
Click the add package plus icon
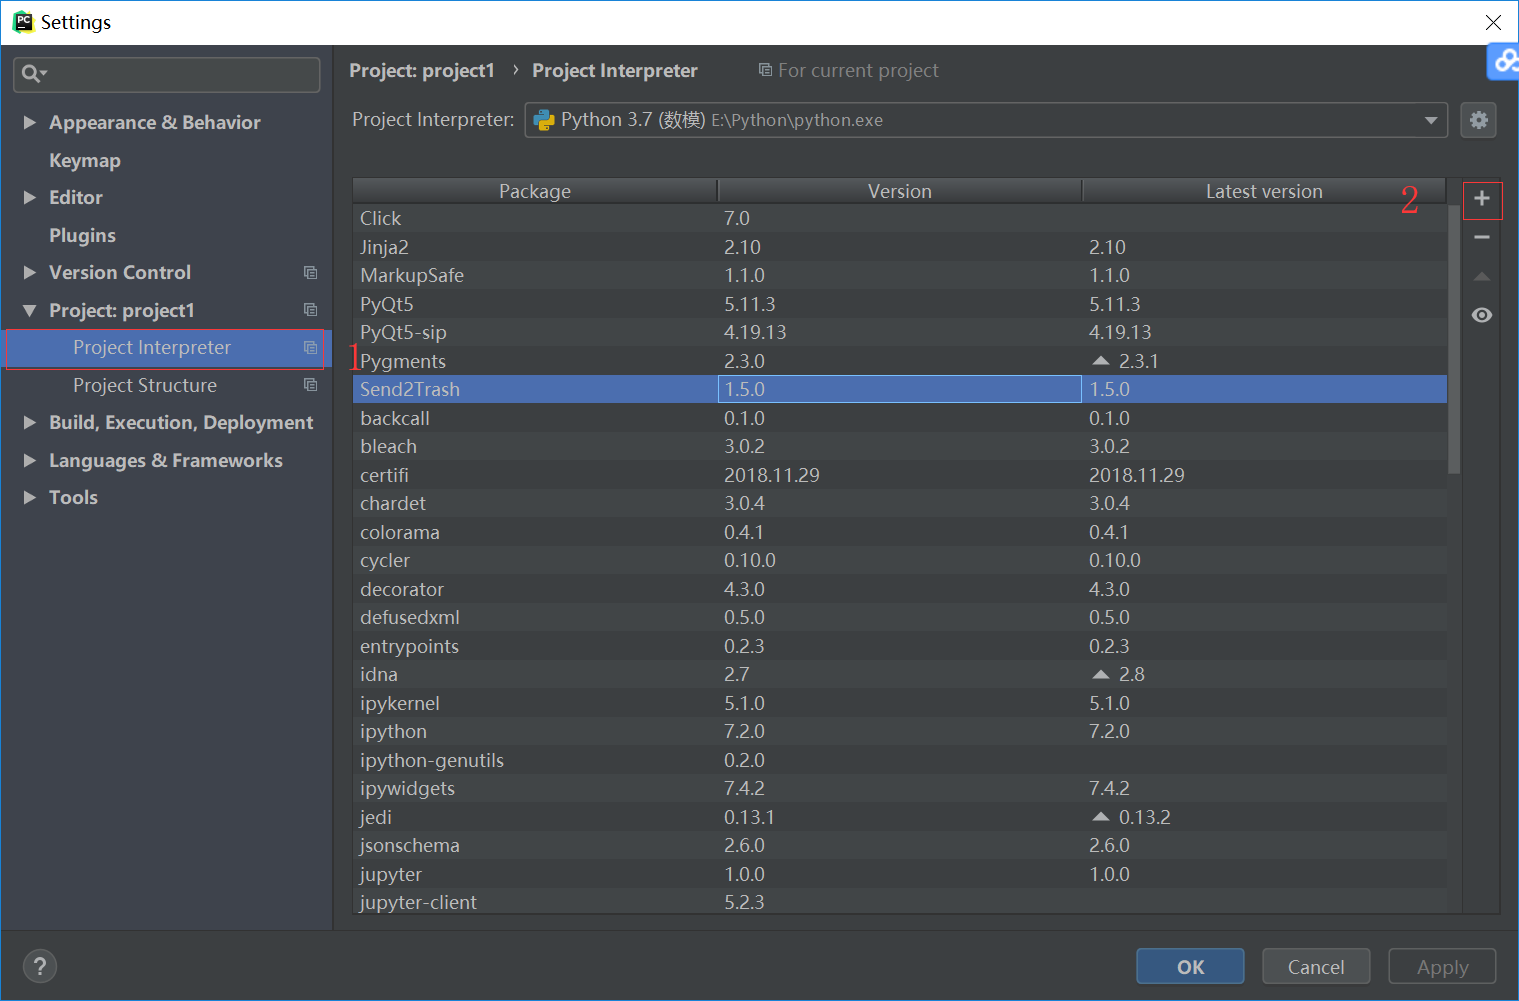click(x=1482, y=199)
